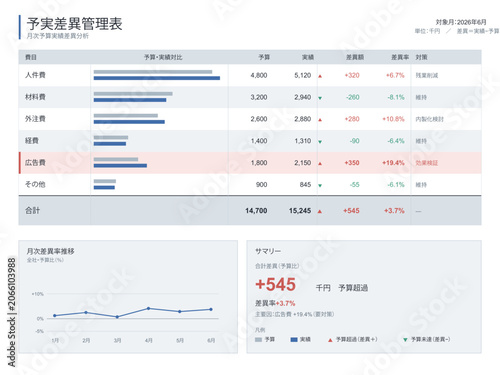Viewport: 500px width, 375px height.
Task: Select the 外注費 row label
Action: click(35, 119)
